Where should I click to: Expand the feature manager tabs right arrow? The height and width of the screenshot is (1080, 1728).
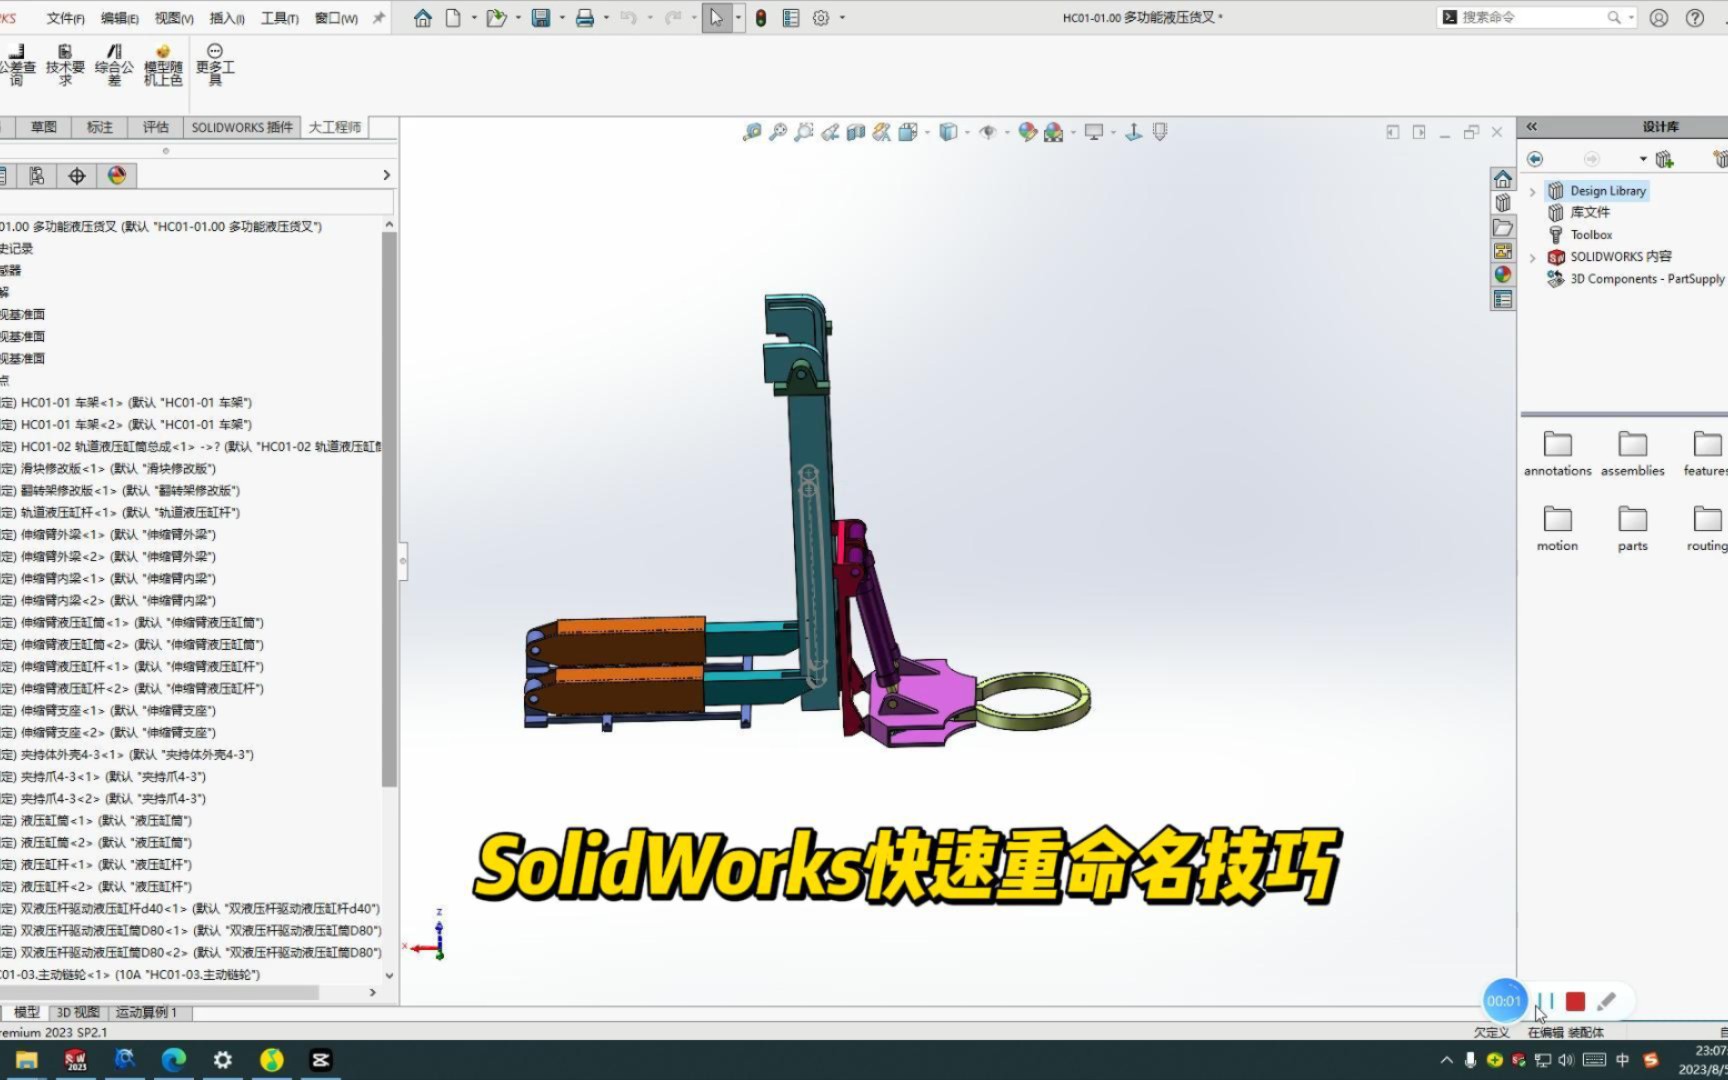click(x=386, y=175)
